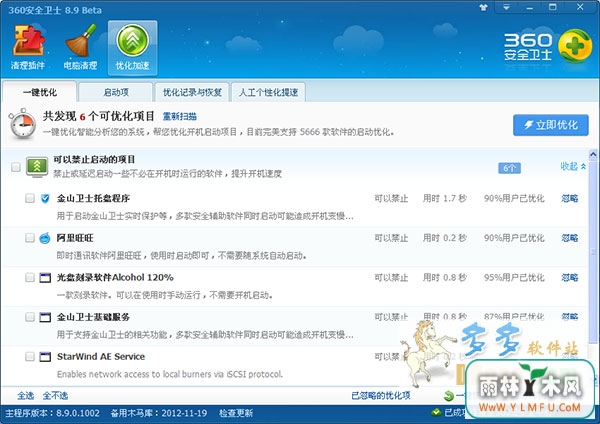Click the 金山卫士基础服务 window icon
The width and height of the screenshot is (600, 424).
point(45,317)
